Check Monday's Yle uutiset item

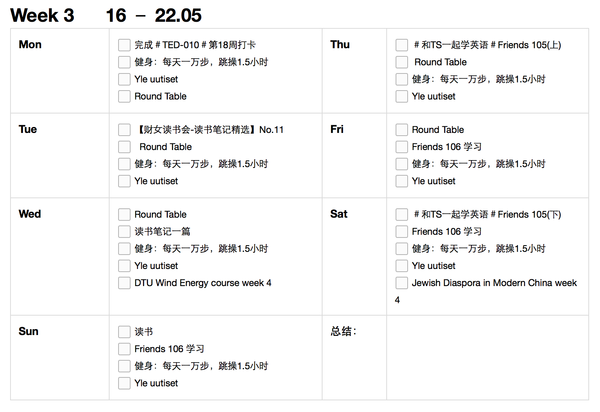pos(124,79)
